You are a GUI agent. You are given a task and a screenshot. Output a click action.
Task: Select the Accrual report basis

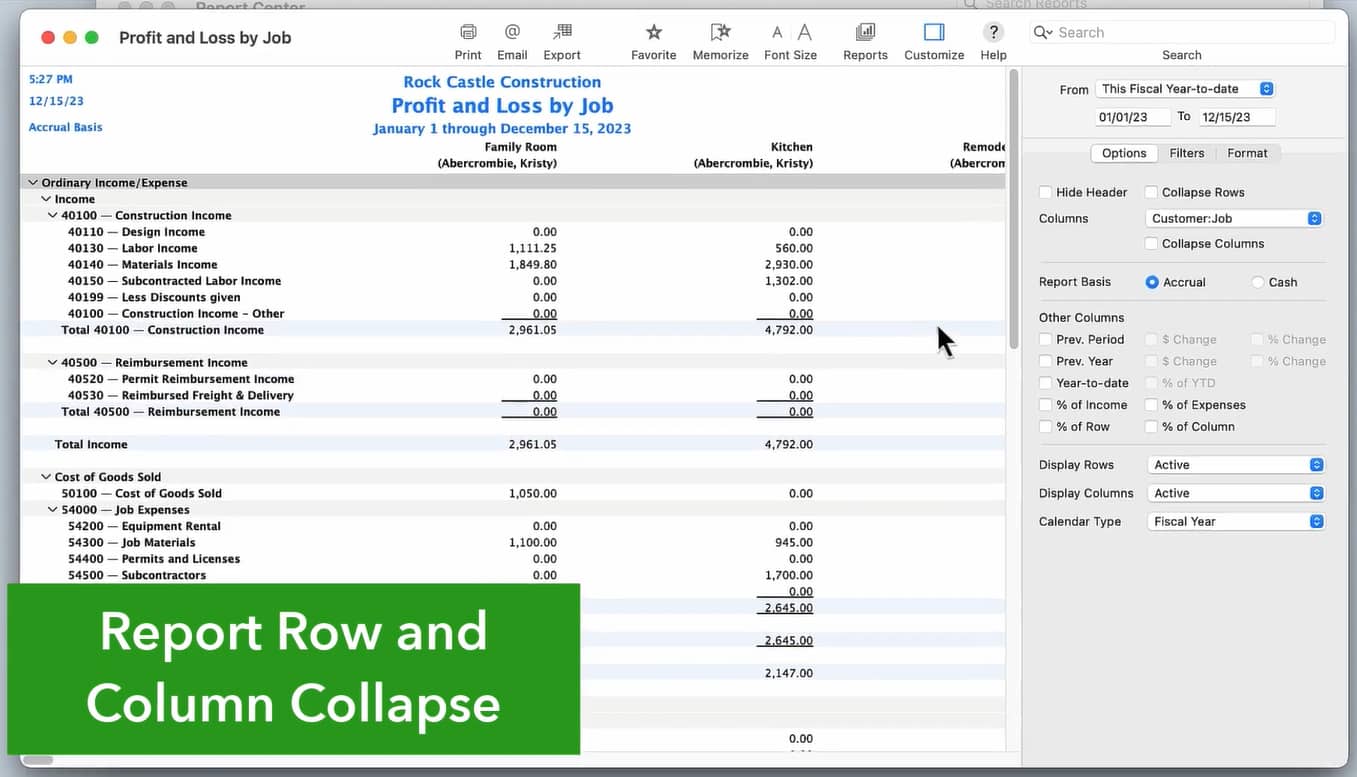[1153, 282]
